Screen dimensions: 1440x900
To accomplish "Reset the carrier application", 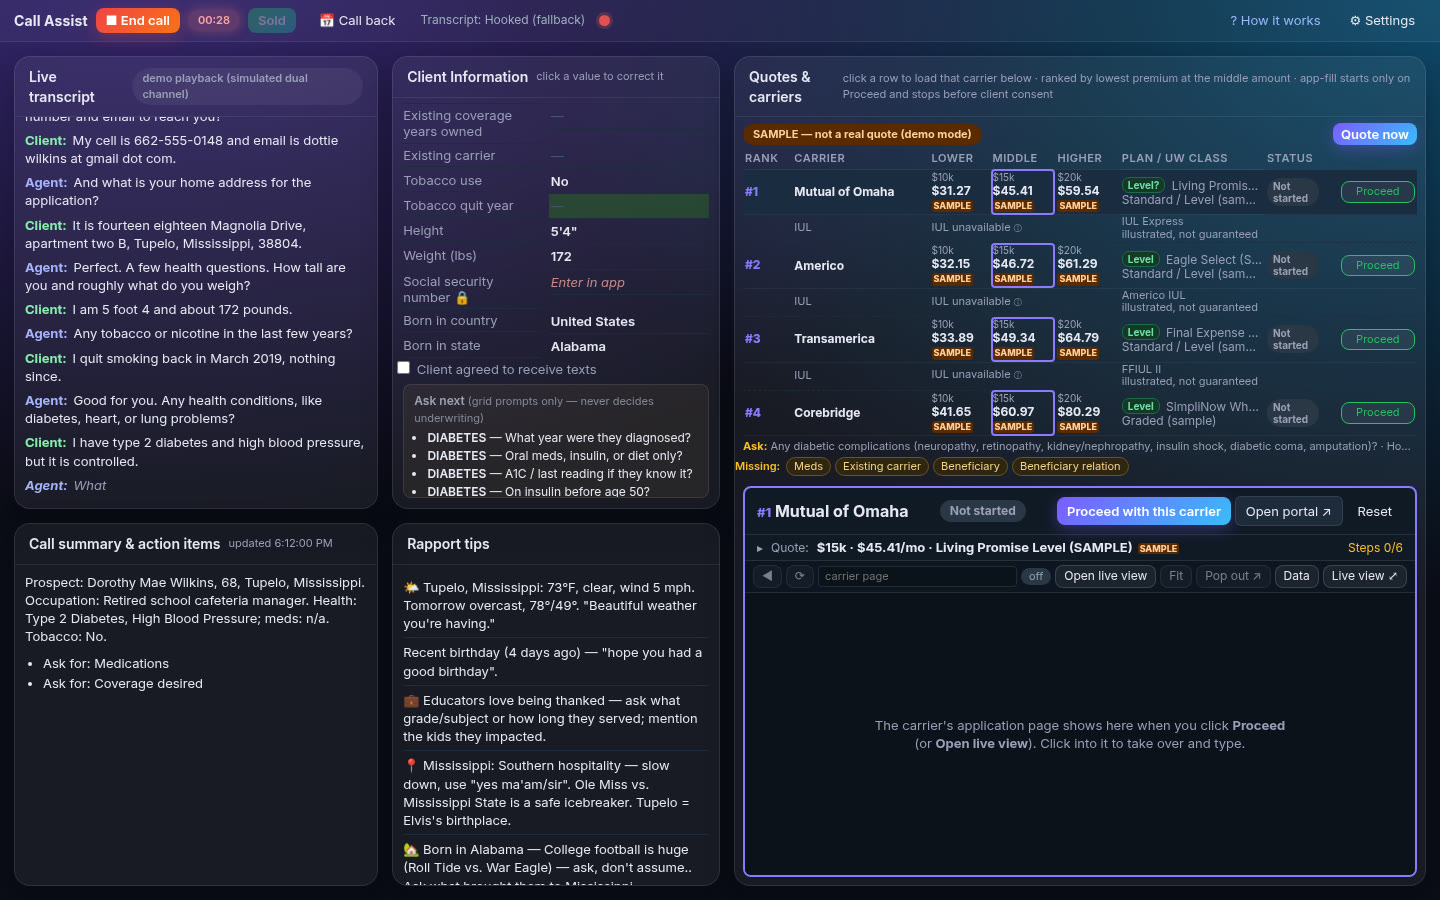I will tap(1374, 511).
